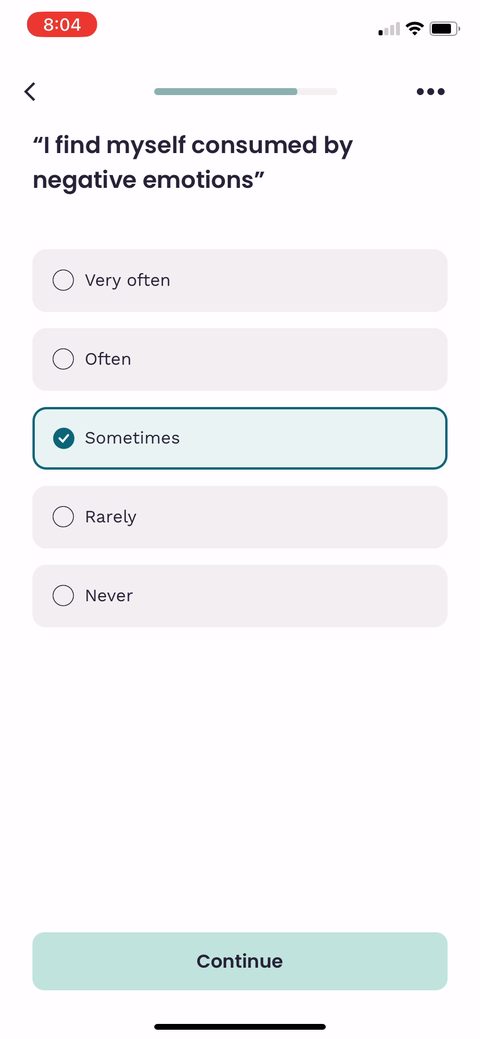Select the Often radio circle

click(63, 359)
